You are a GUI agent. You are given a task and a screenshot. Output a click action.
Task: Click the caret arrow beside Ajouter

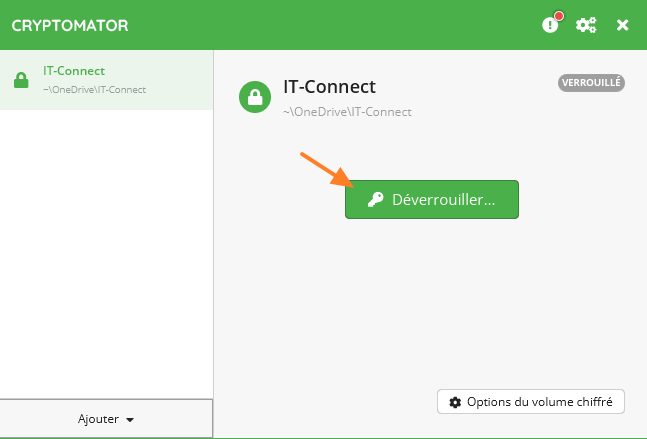(x=130, y=420)
